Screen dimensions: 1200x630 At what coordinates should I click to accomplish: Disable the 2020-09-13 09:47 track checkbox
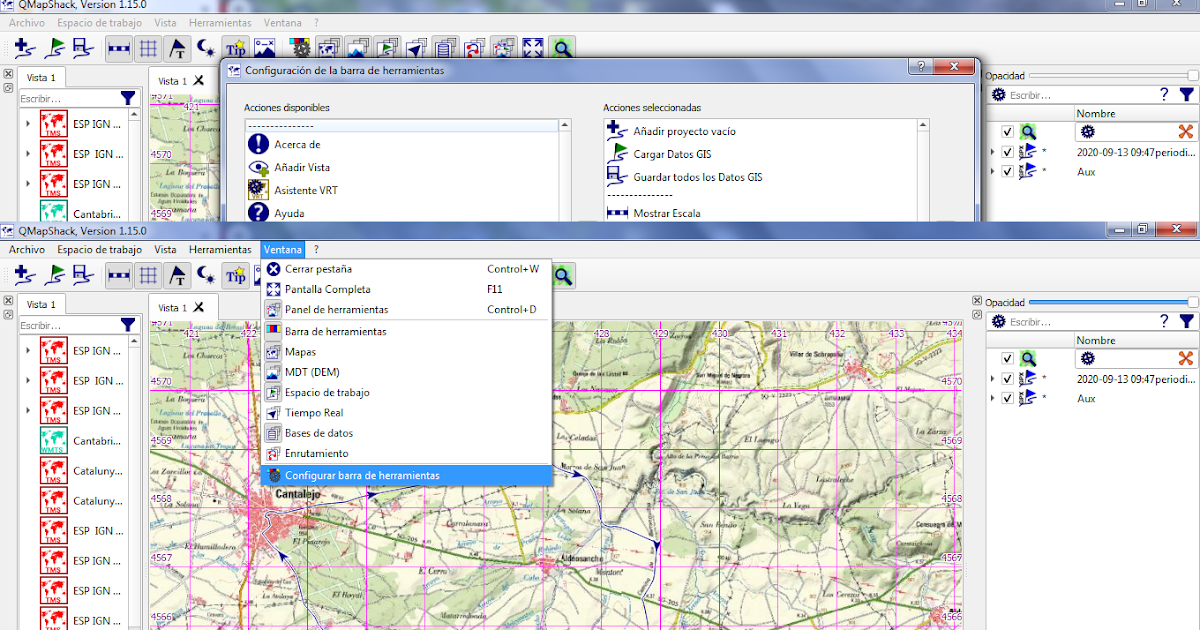pos(1006,378)
